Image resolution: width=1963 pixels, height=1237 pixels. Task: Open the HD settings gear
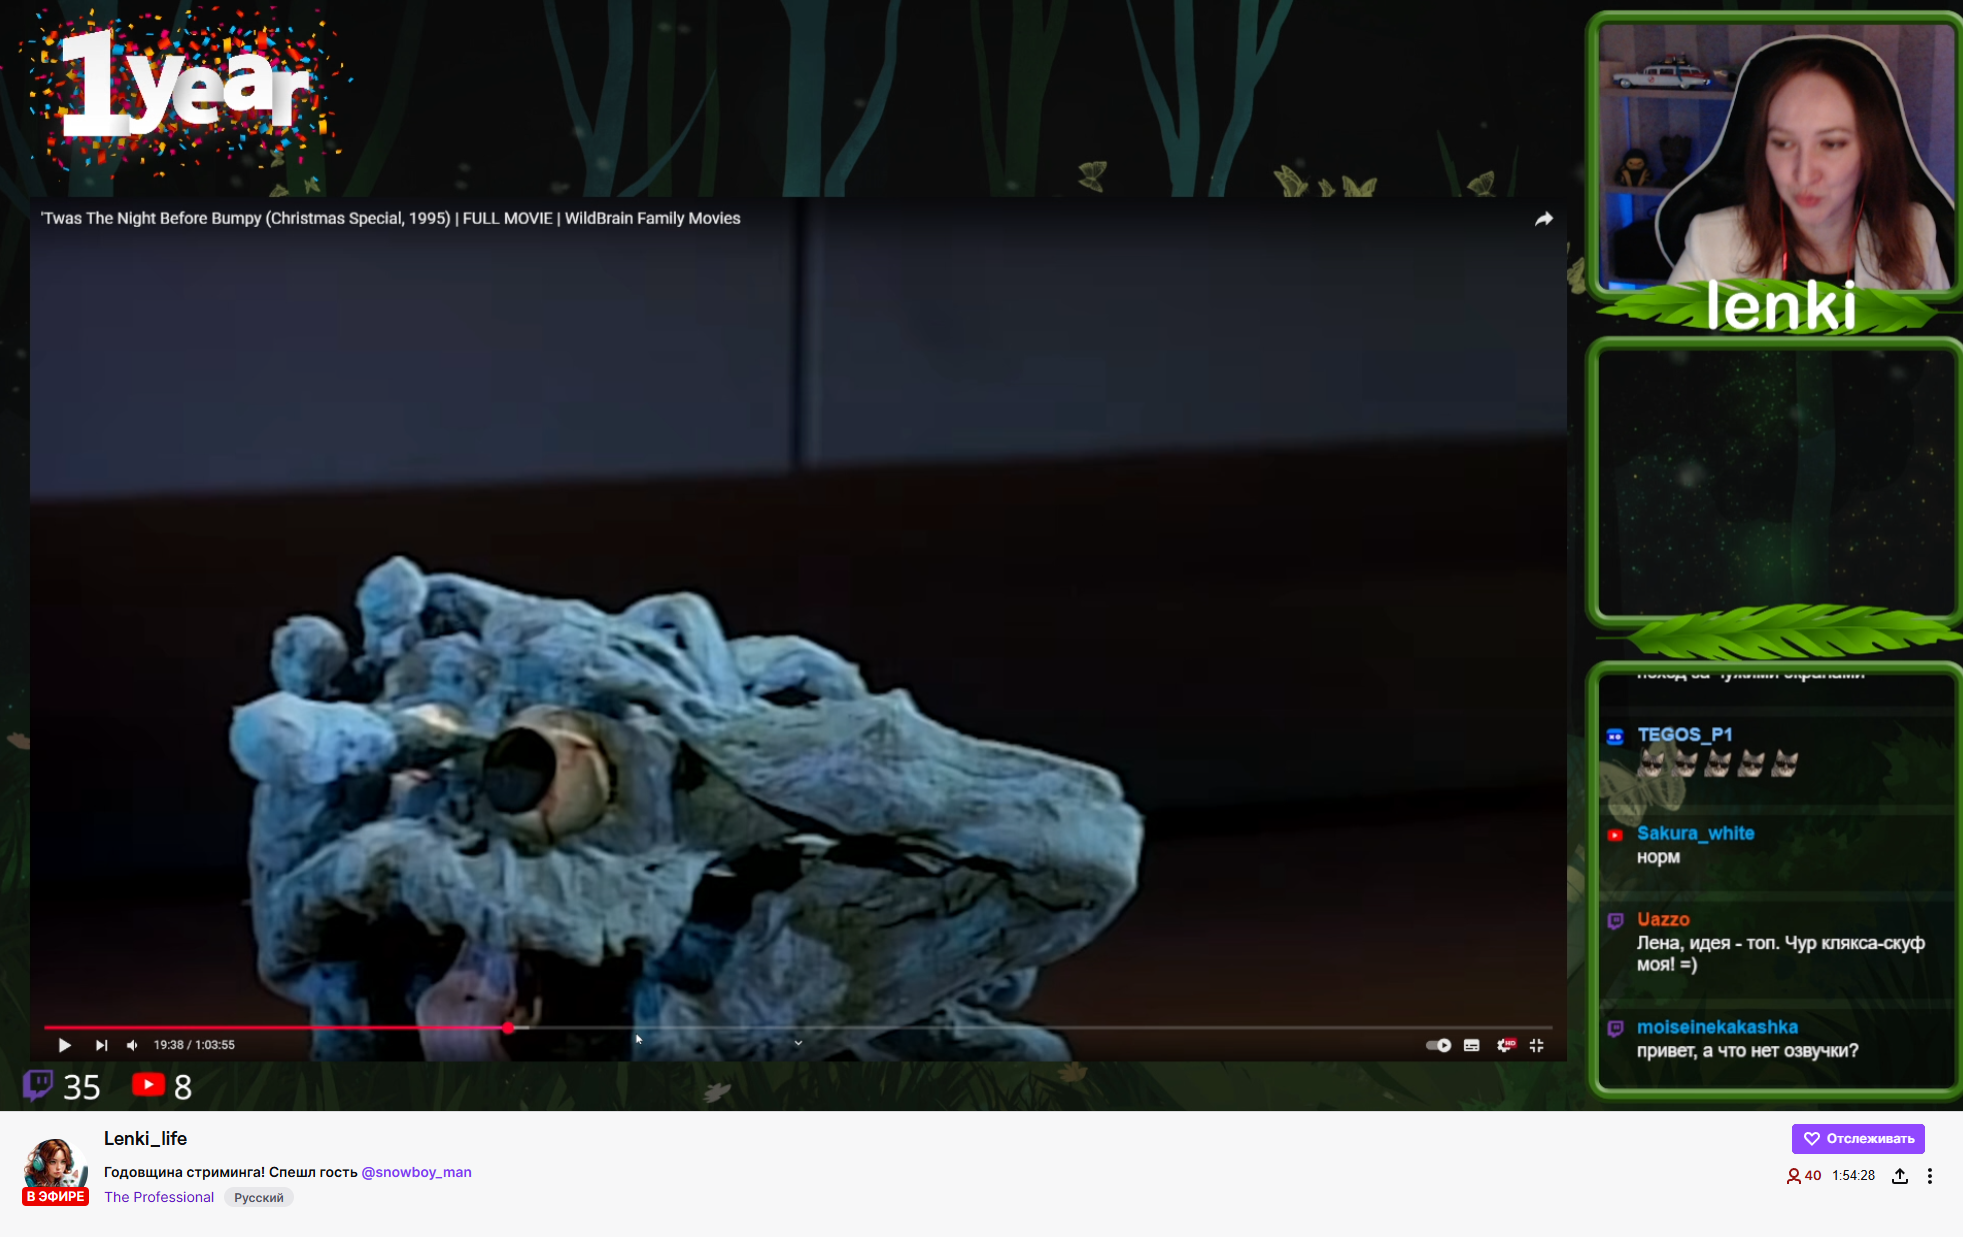tap(1505, 1045)
